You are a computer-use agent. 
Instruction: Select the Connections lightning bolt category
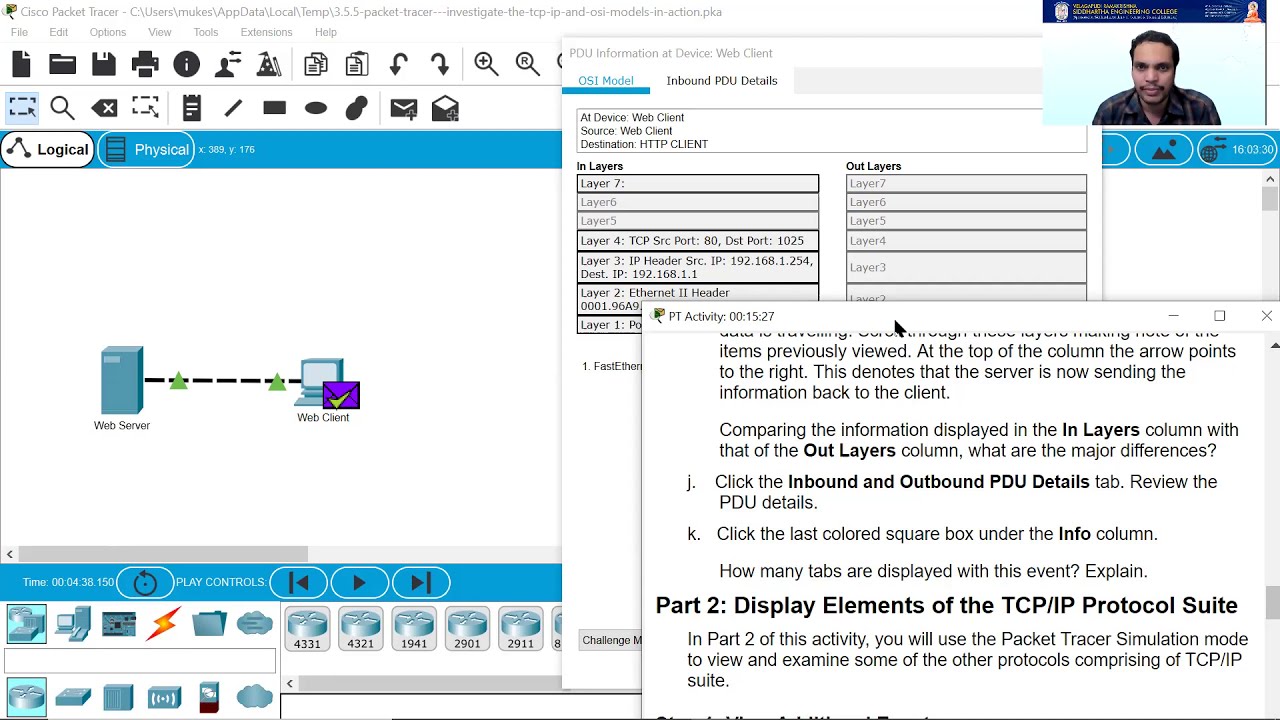163,624
